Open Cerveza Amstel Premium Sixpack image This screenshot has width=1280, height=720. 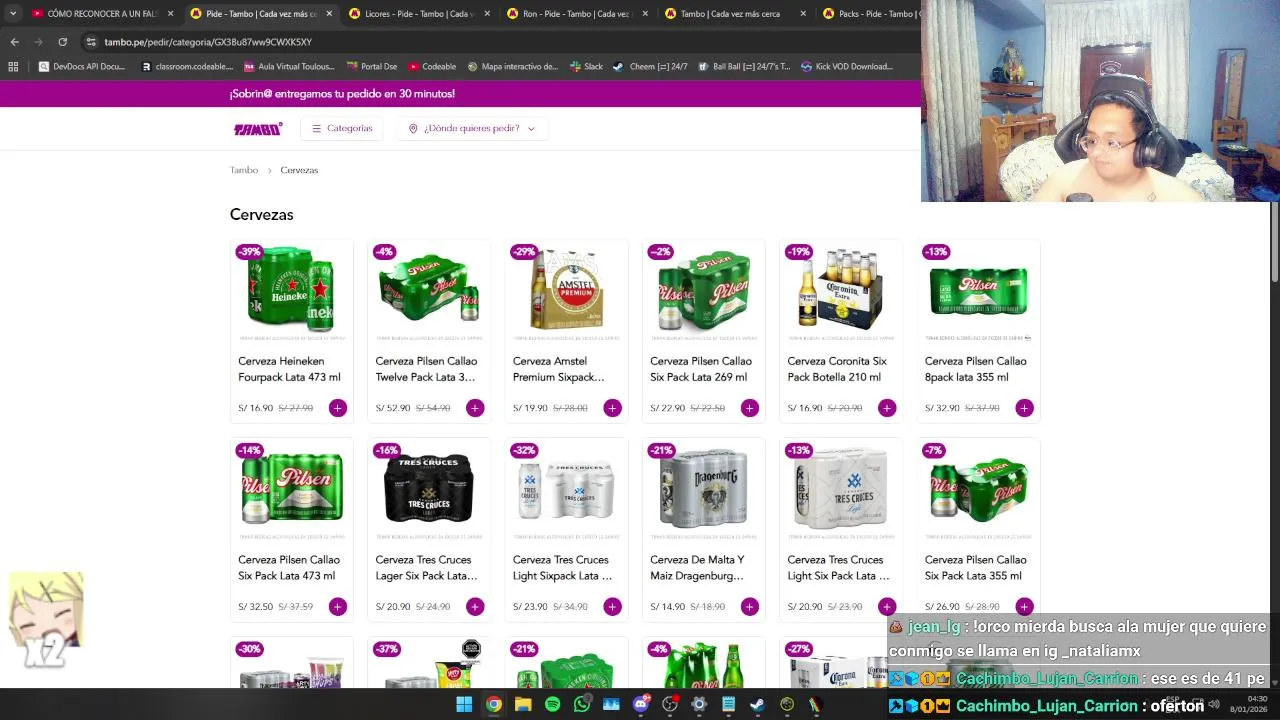[x=566, y=290]
